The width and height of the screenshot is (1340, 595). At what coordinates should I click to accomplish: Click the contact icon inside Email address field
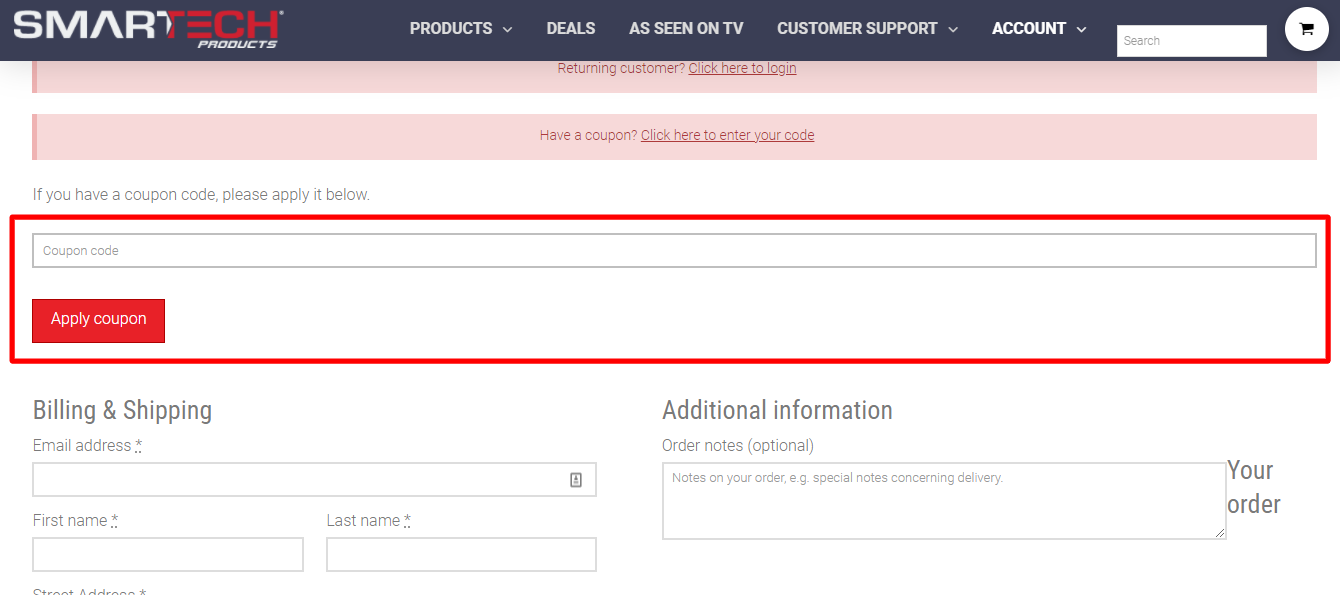point(576,480)
